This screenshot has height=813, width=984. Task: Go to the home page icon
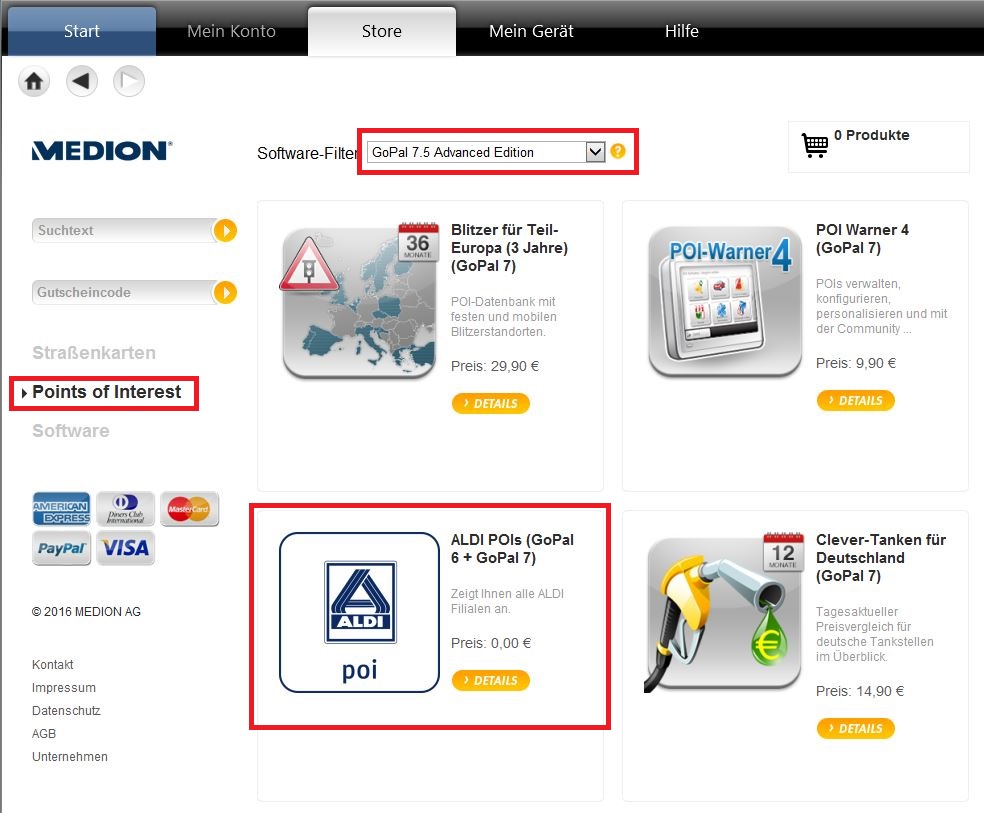tap(34, 81)
